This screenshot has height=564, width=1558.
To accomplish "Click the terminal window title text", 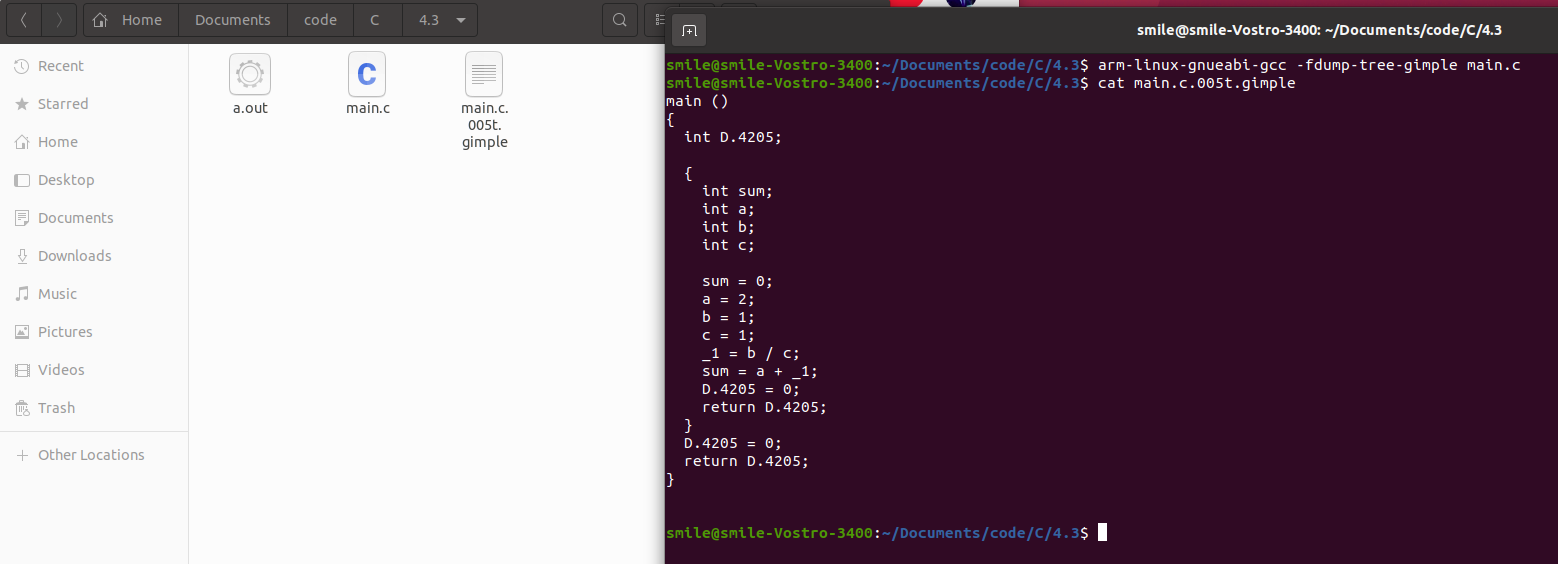I will coord(1319,31).
